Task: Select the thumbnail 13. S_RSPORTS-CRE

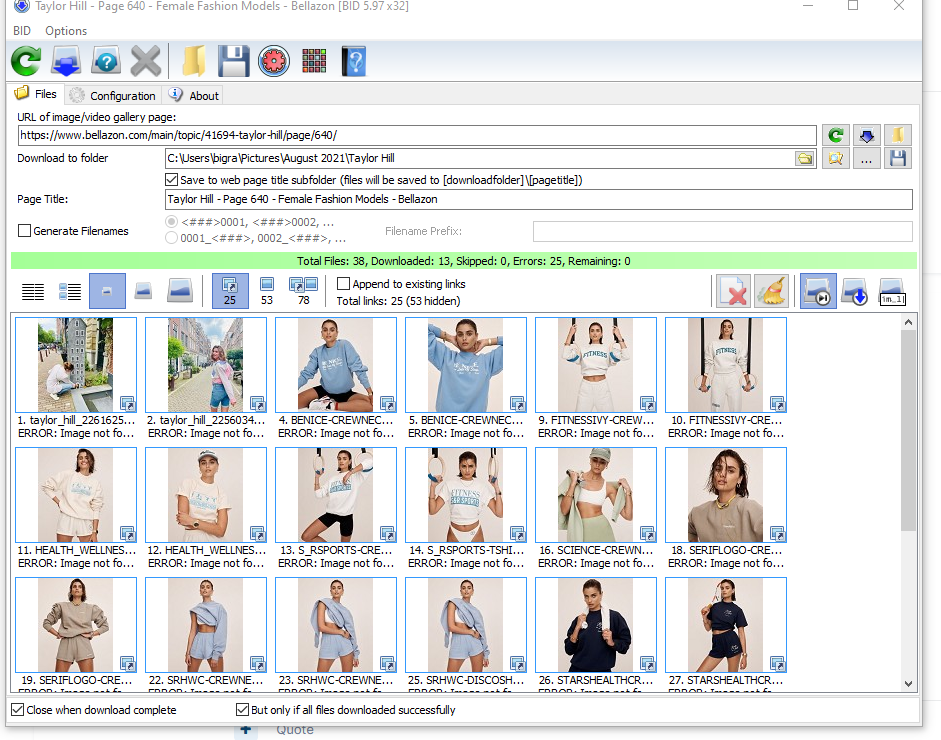Action: point(336,495)
